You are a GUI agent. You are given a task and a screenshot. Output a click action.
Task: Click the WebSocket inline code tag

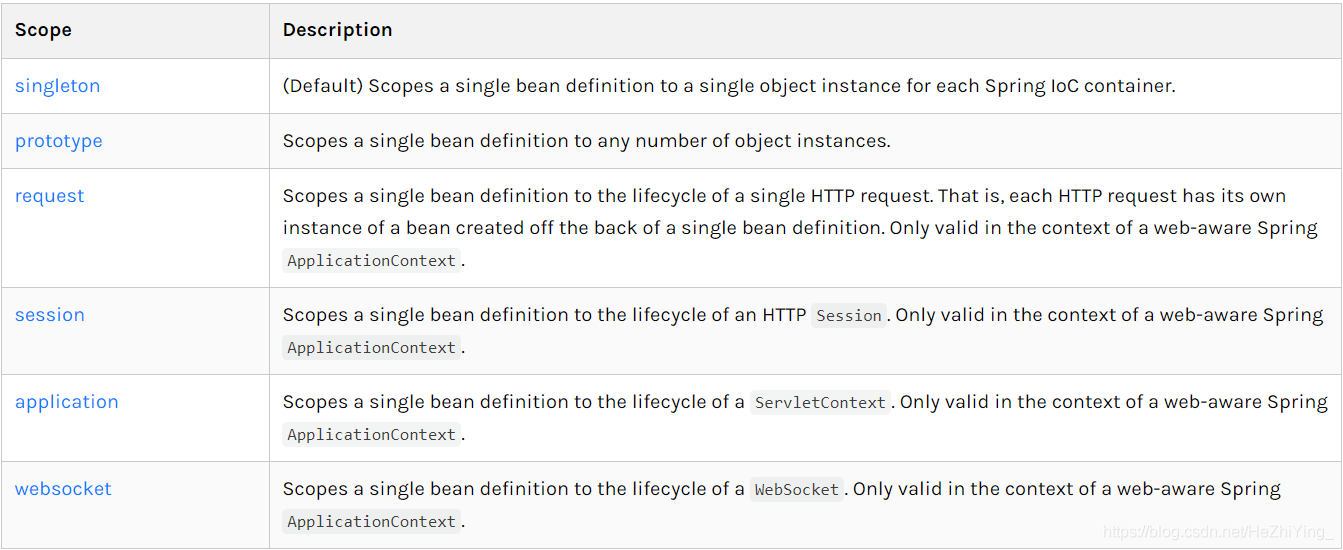(x=797, y=490)
